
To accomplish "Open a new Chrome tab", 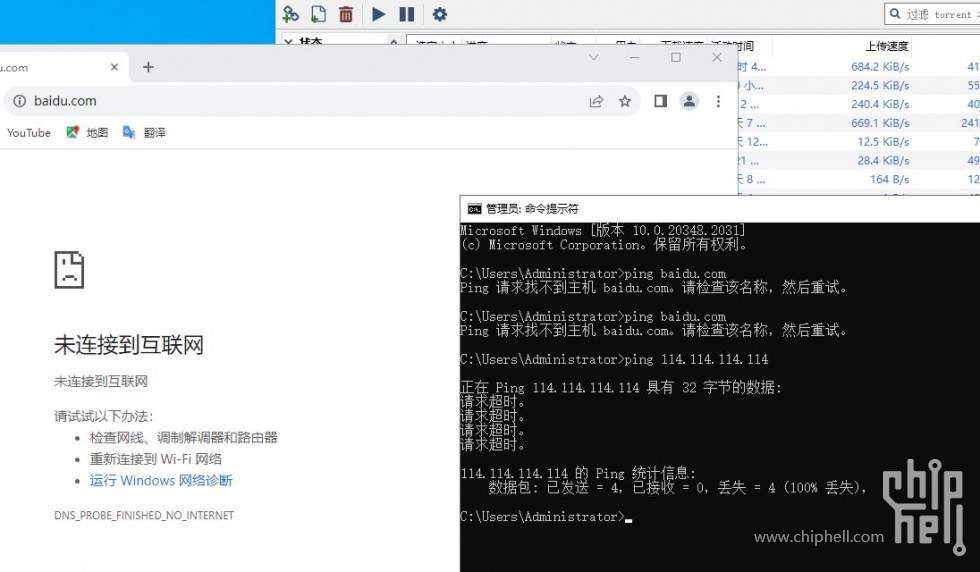I will tap(148, 67).
